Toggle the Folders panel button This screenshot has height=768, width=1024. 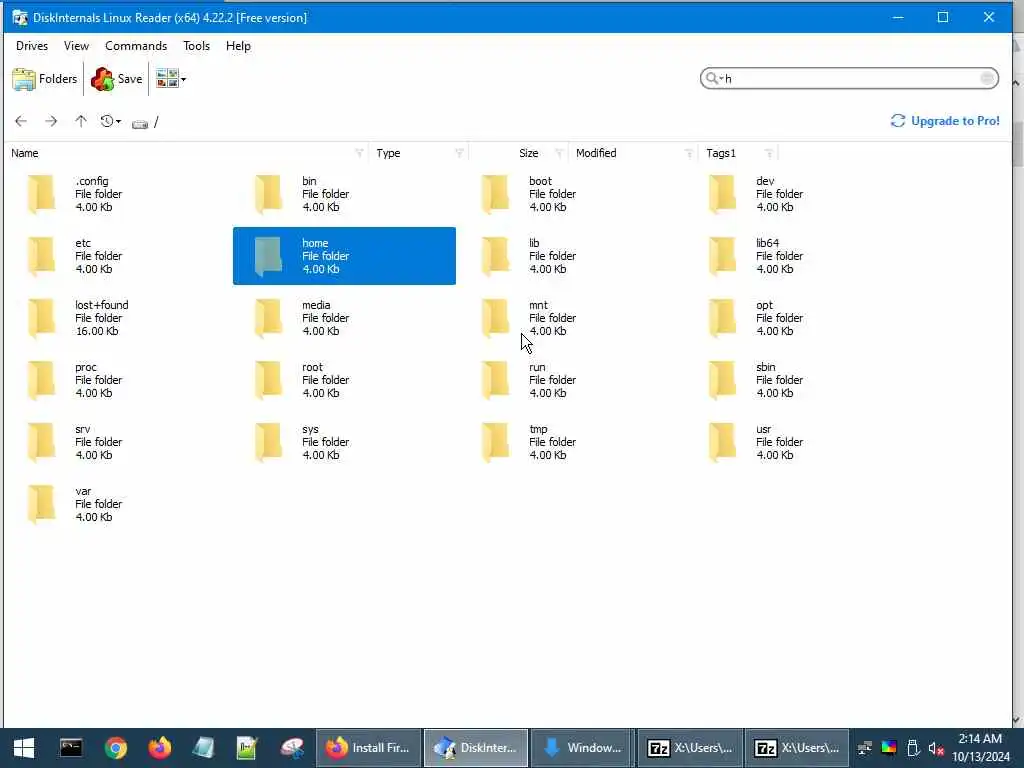point(45,79)
